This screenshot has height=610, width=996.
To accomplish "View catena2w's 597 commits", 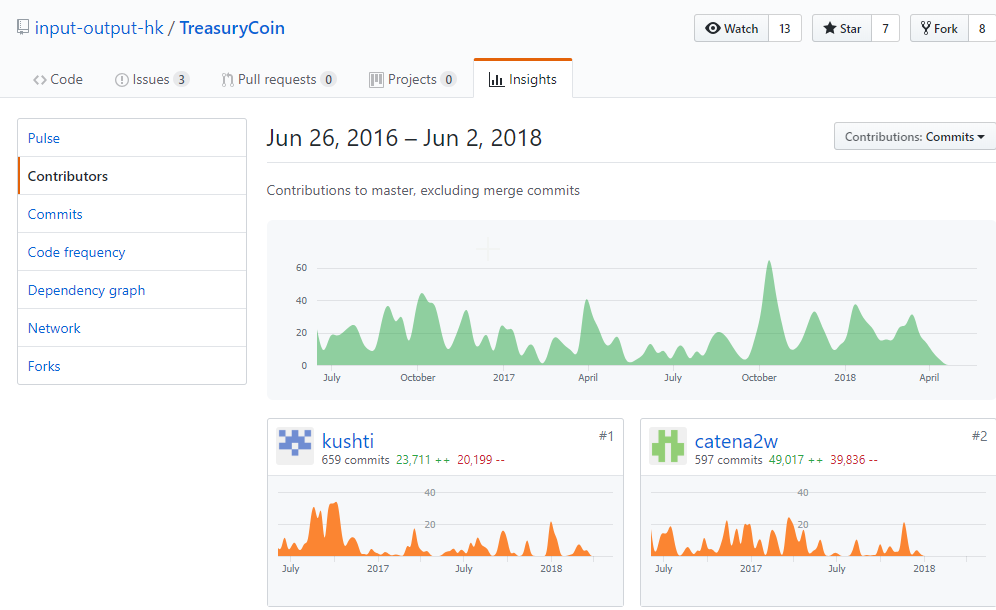I will [x=729, y=460].
